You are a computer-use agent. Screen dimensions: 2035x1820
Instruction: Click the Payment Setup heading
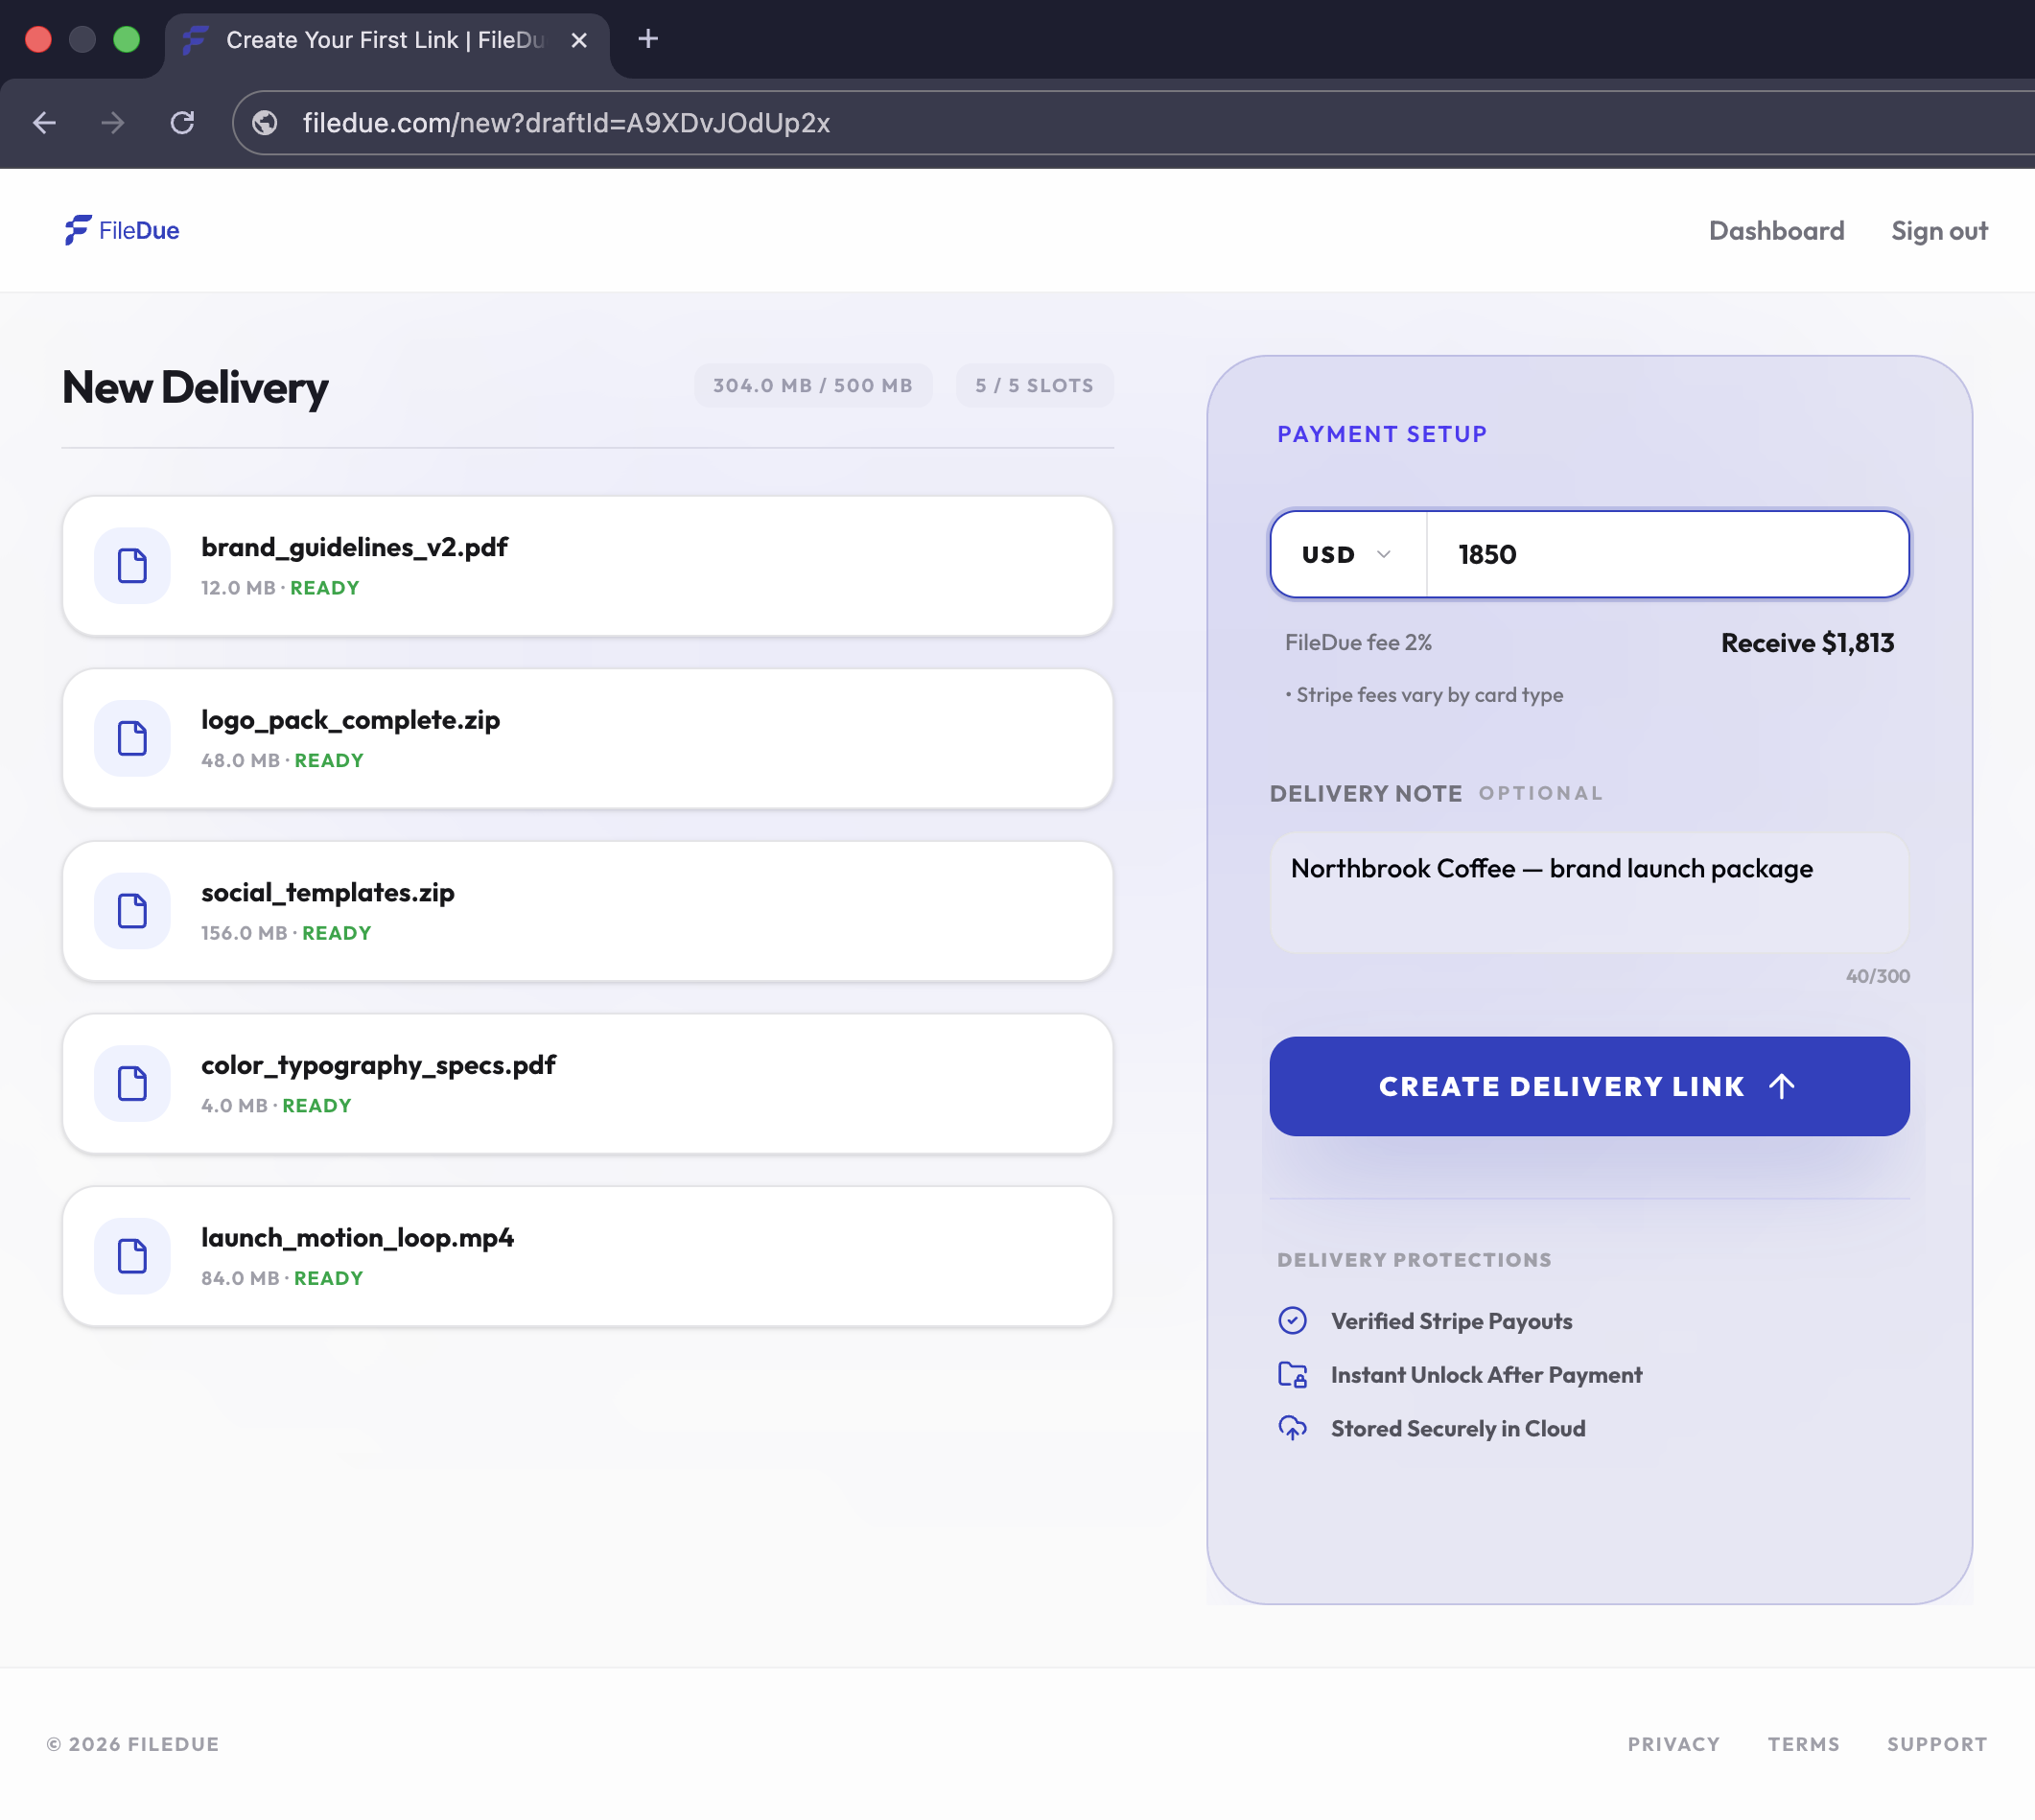pos(1382,434)
